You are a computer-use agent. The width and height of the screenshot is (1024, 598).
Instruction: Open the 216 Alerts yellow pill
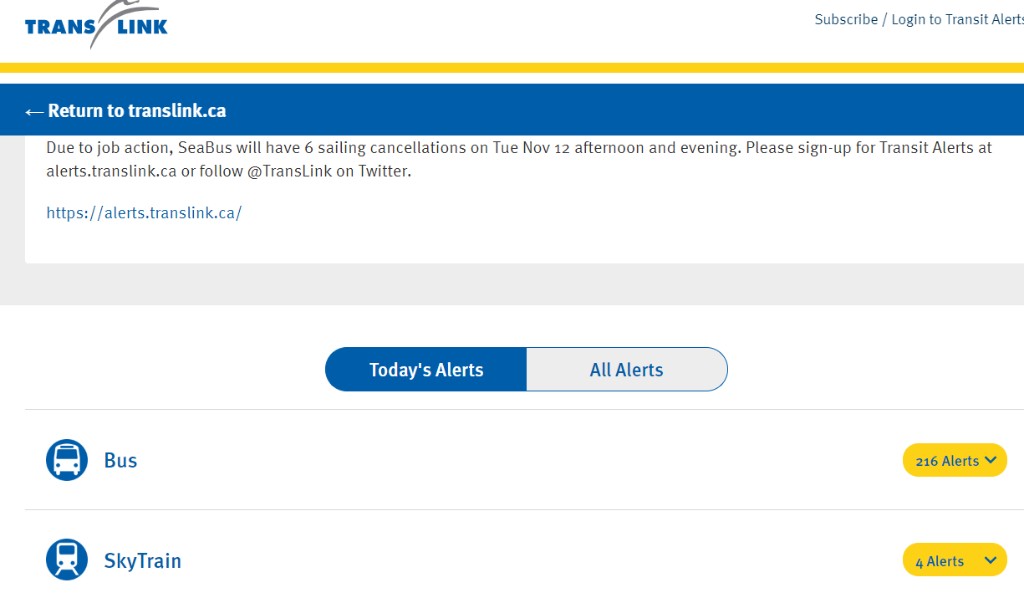[x=955, y=460]
